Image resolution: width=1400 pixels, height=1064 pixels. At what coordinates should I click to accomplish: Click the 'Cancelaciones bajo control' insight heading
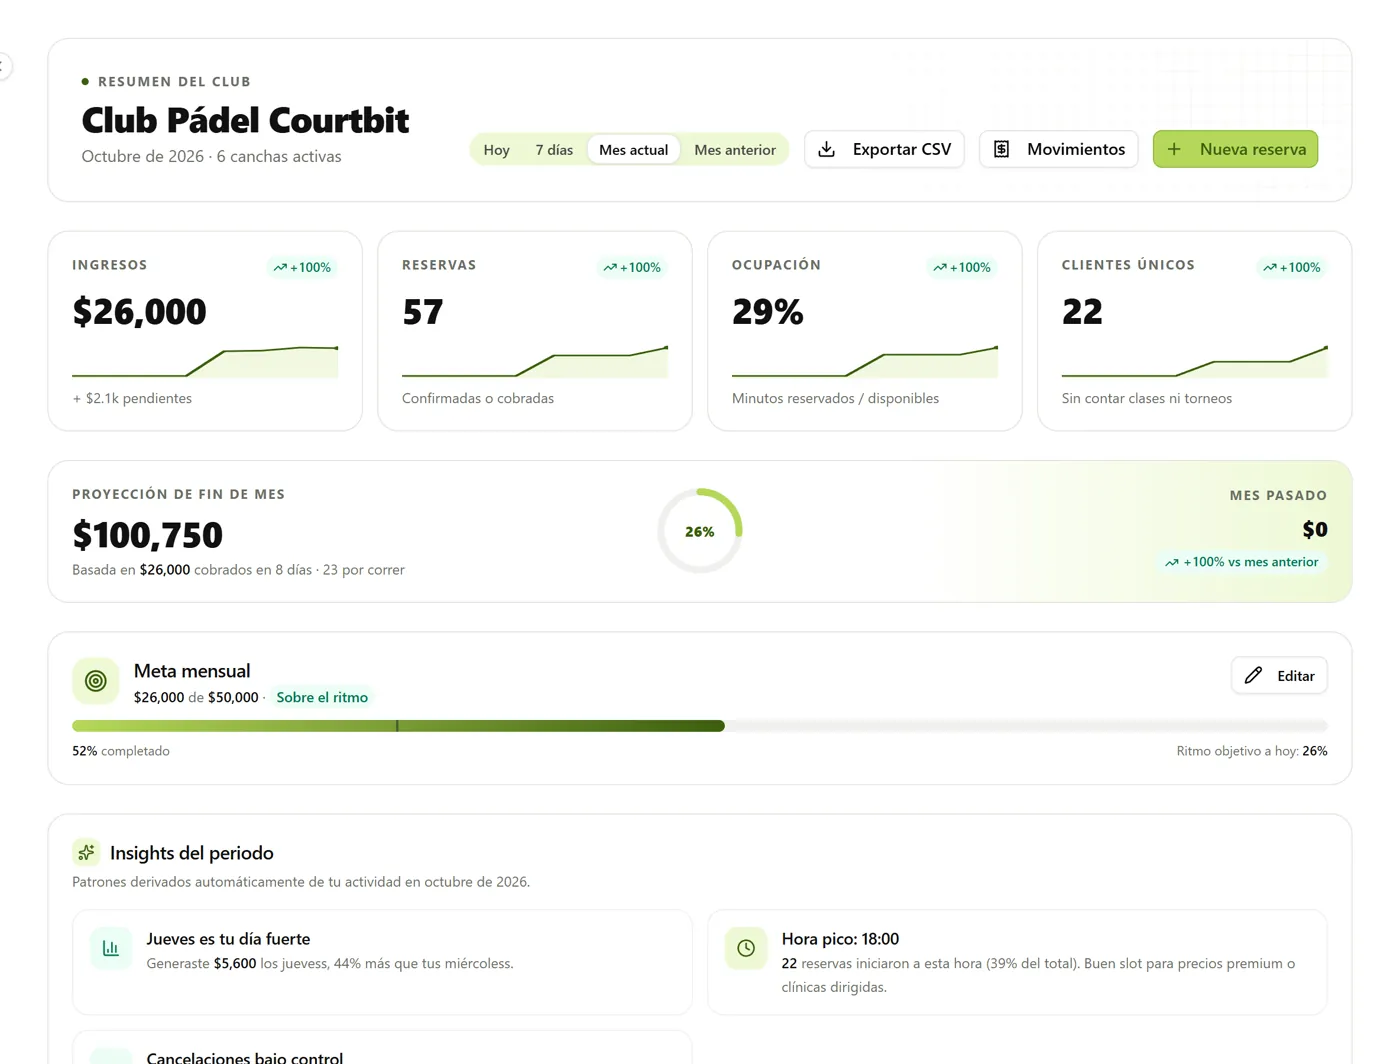[245, 1057]
